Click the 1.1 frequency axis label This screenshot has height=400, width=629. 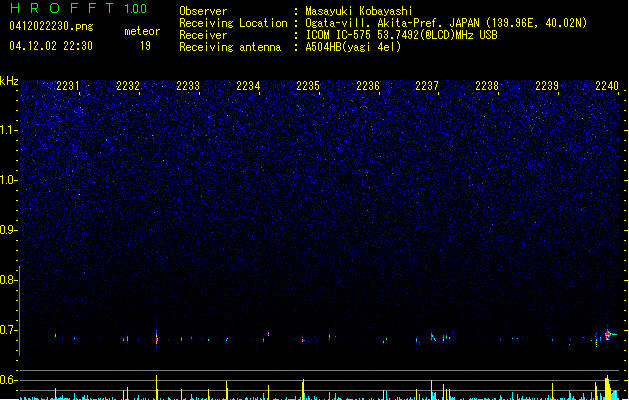8,130
